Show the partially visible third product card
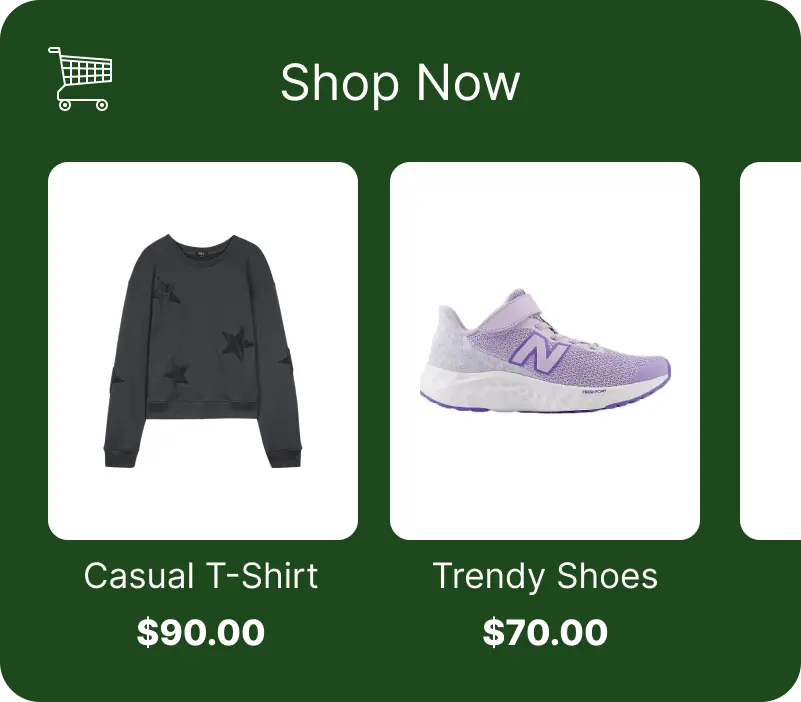Image resolution: width=801 pixels, height=702 pixels. click(x=770, y=351)
